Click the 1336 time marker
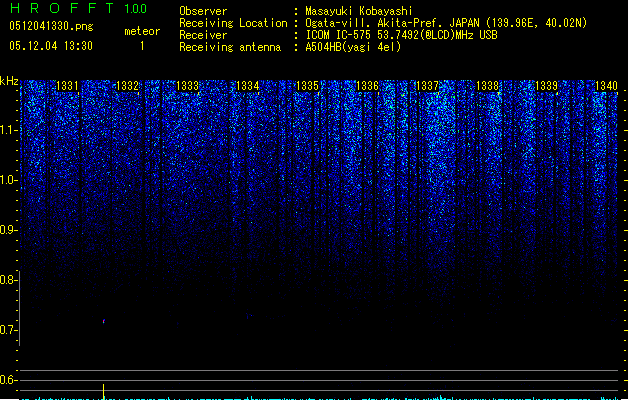The image size is (629, 400). pyautogui.click(x=367, y=86)
